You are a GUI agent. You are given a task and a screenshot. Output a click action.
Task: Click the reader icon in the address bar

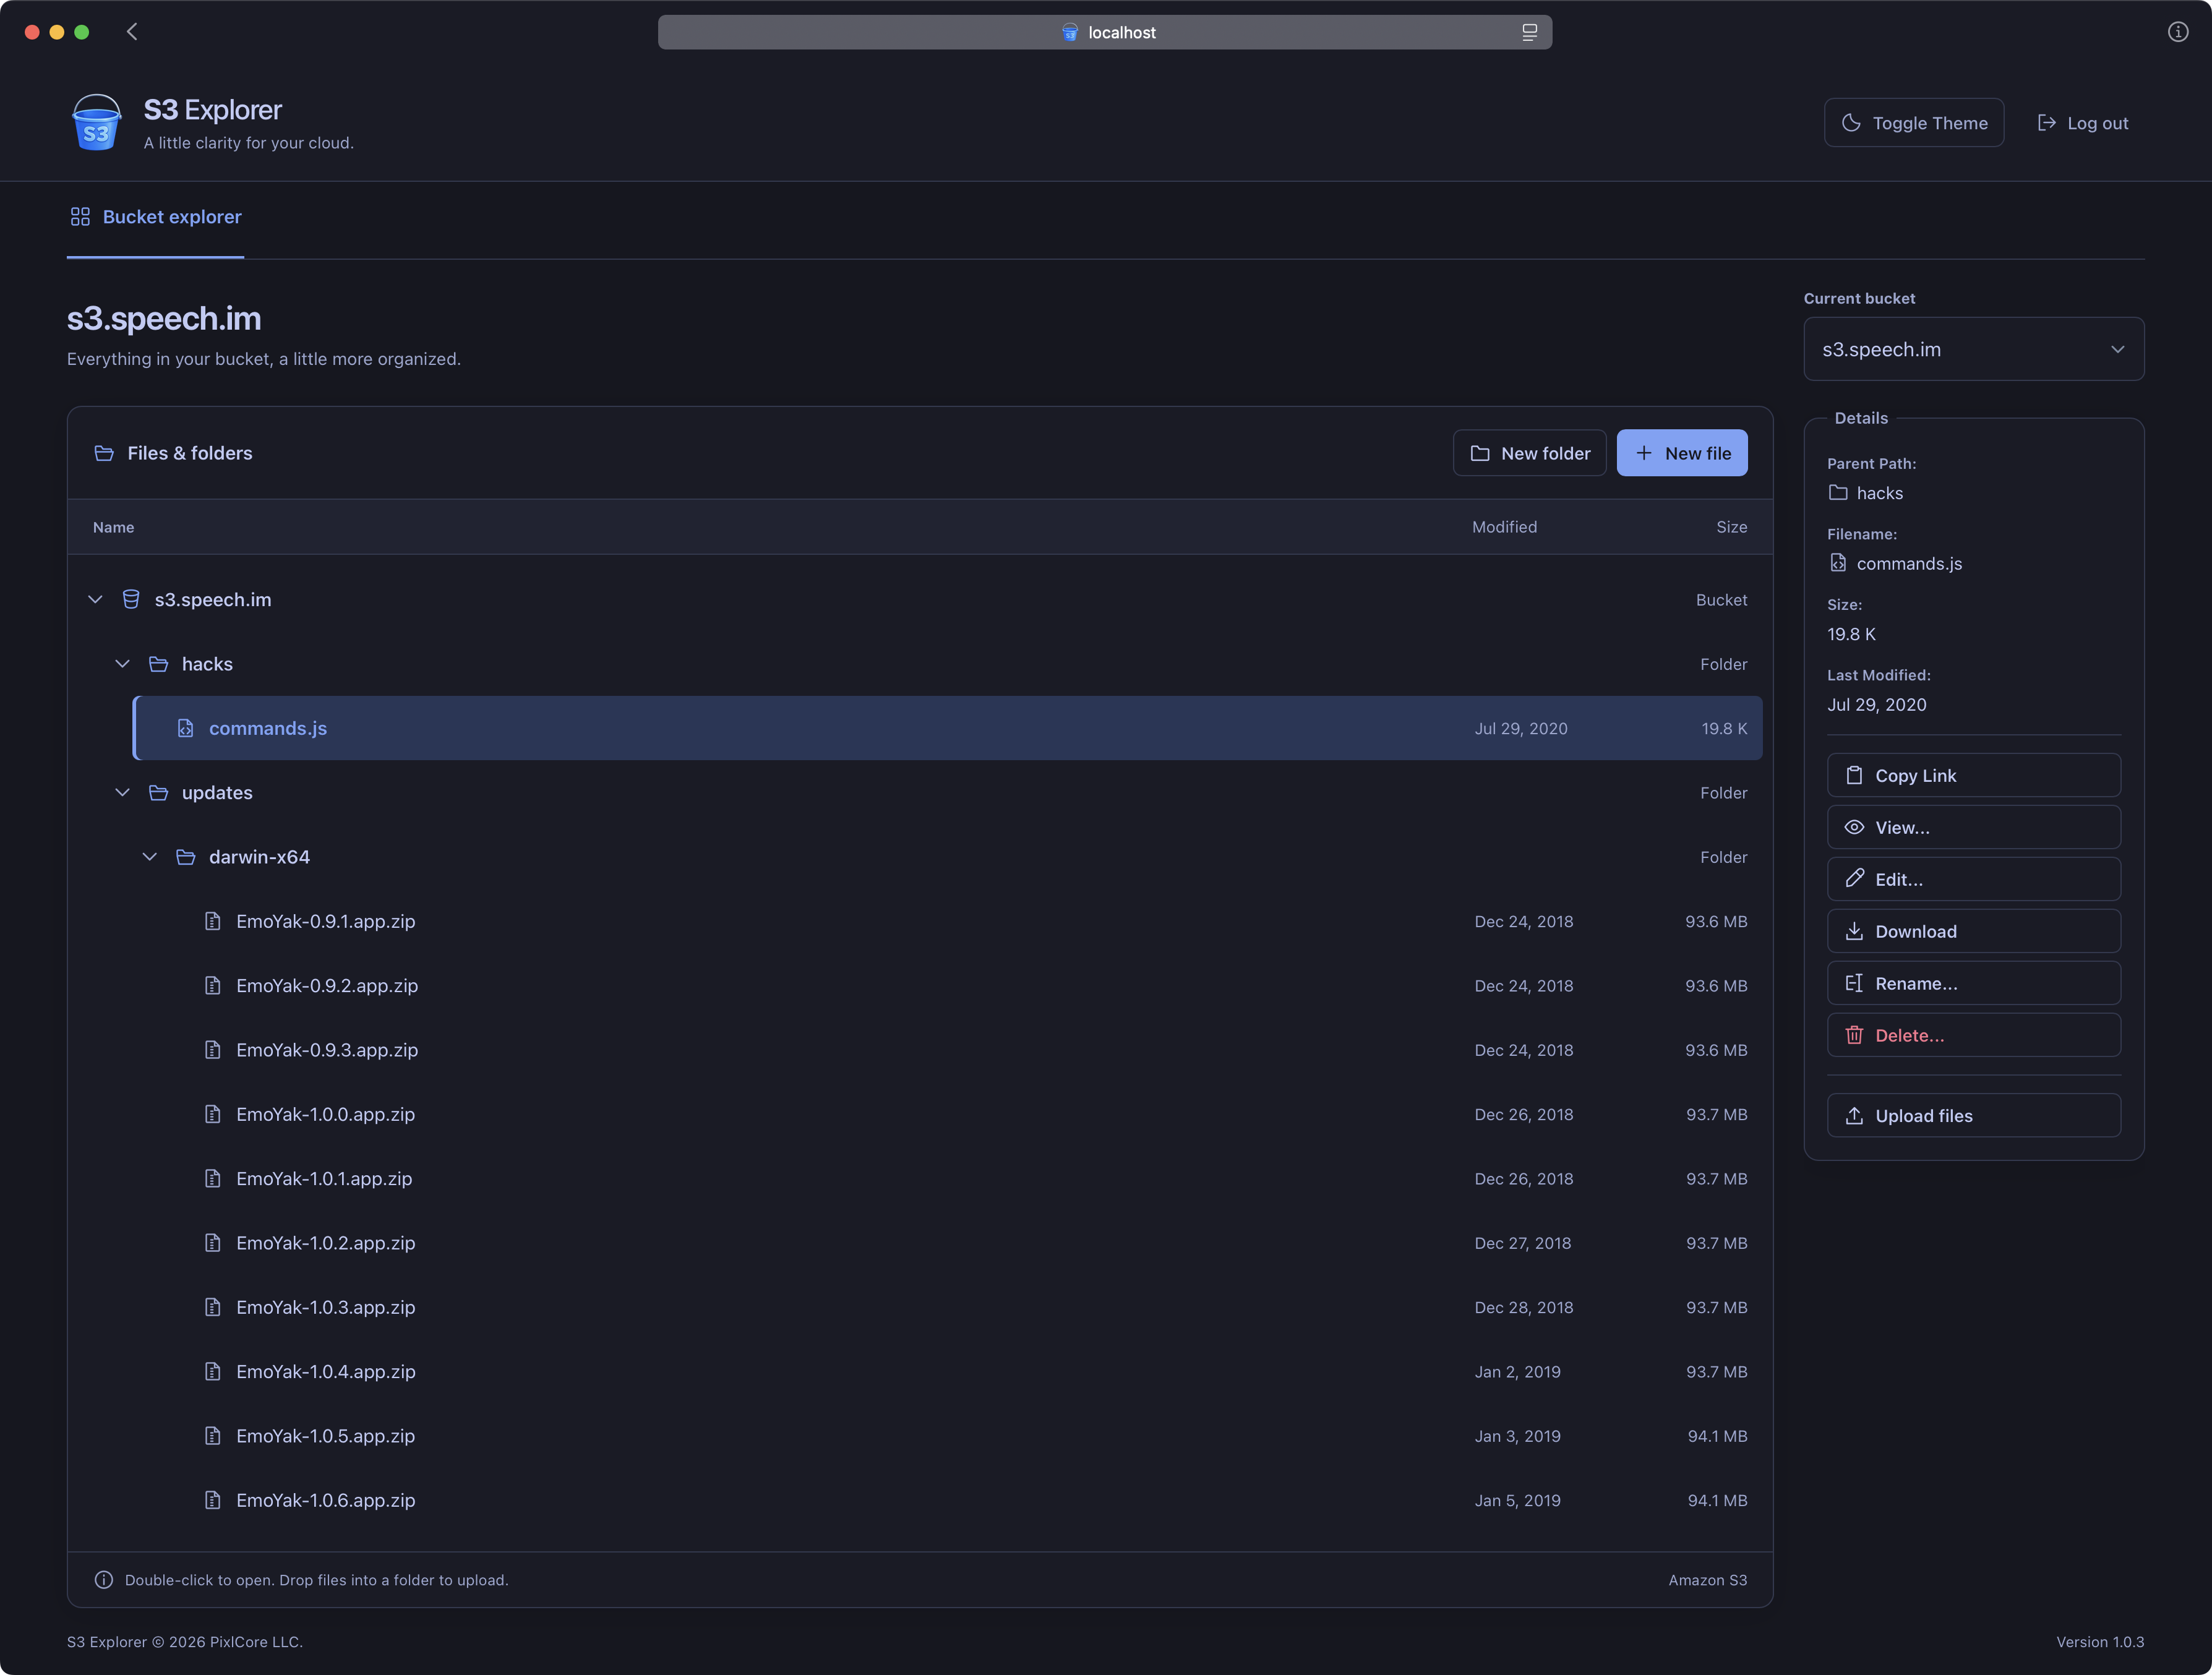(1529, 32)
